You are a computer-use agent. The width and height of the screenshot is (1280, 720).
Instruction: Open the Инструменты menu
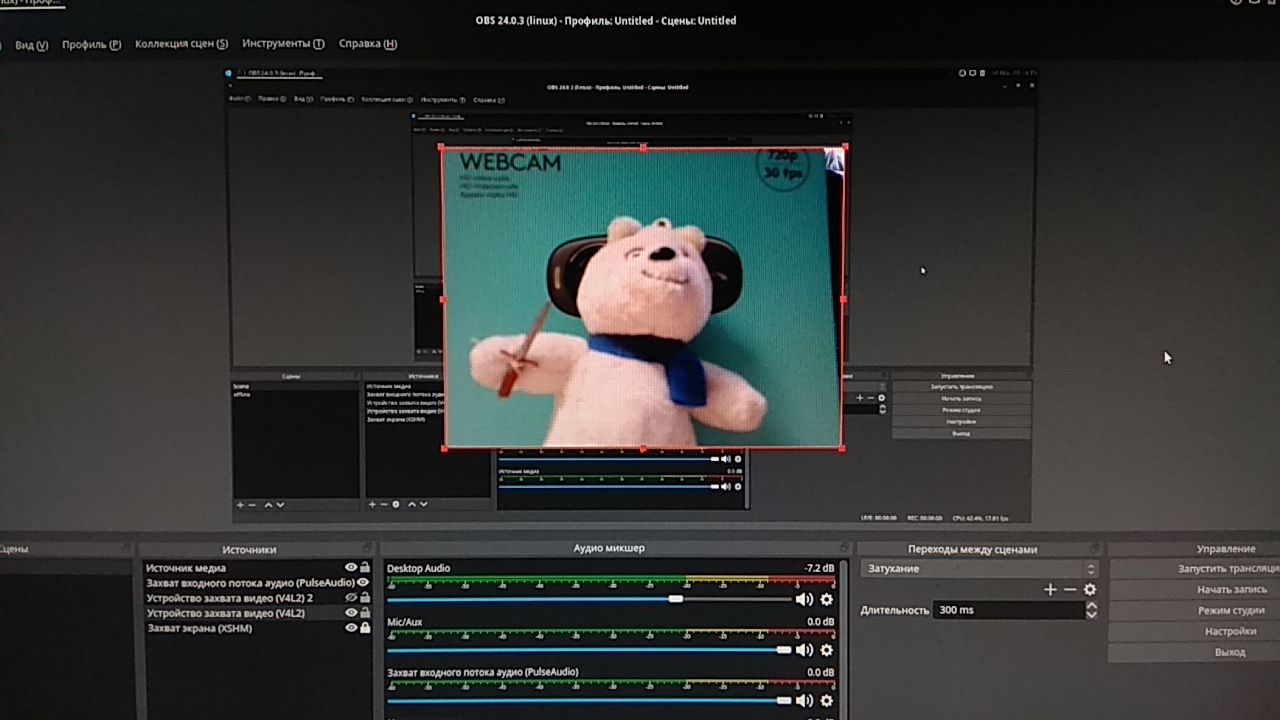(283, 44)
